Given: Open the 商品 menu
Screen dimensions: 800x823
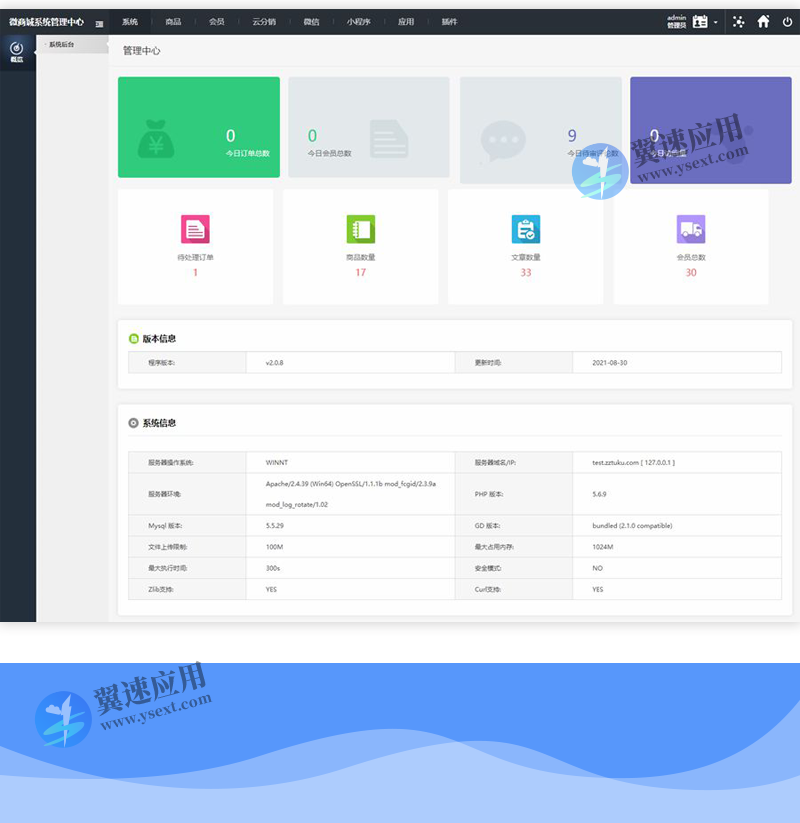Looking at the screenshot, I should [173, 21].
